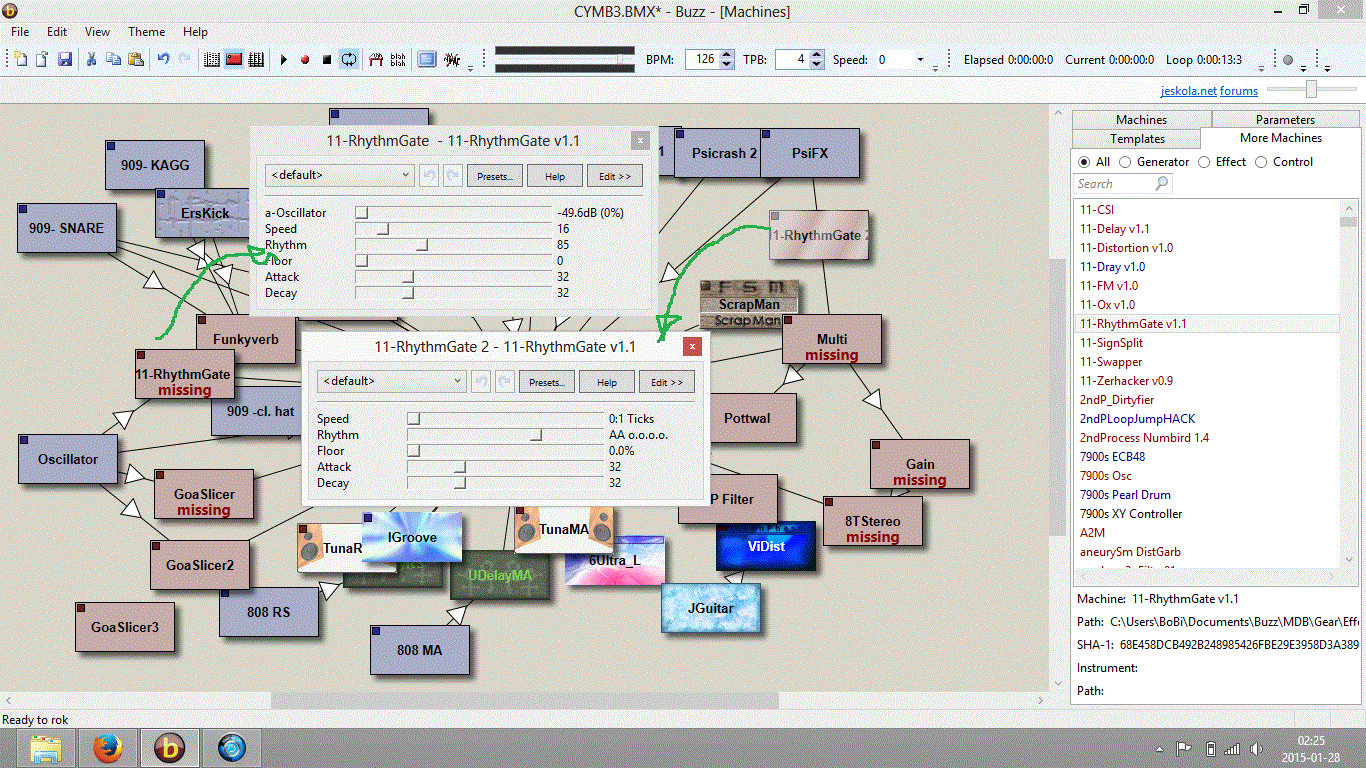Click the machine Search input field
This screenshot has height=768, width=1366.
pyautogui.click(x=1114, y=184)
